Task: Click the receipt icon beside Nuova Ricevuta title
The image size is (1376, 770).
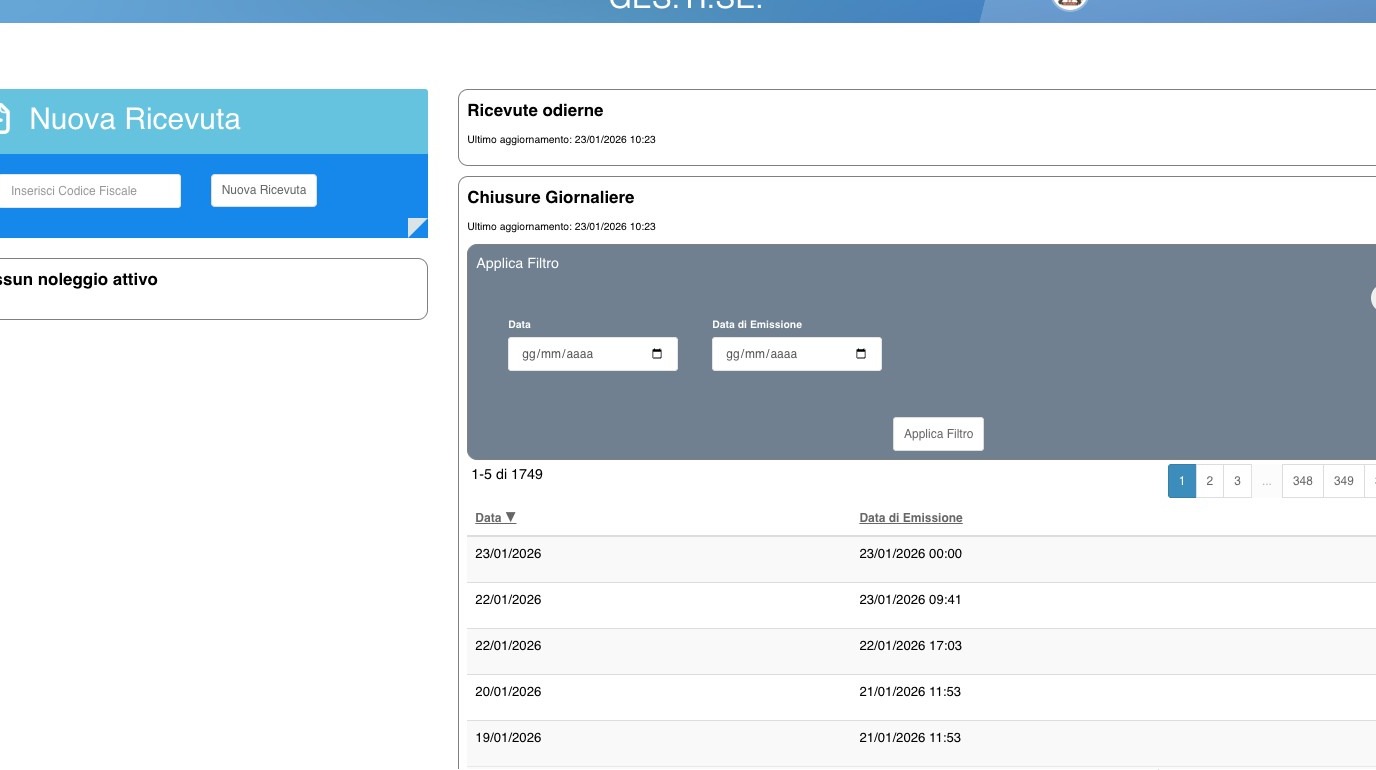Action: point(3,119)
